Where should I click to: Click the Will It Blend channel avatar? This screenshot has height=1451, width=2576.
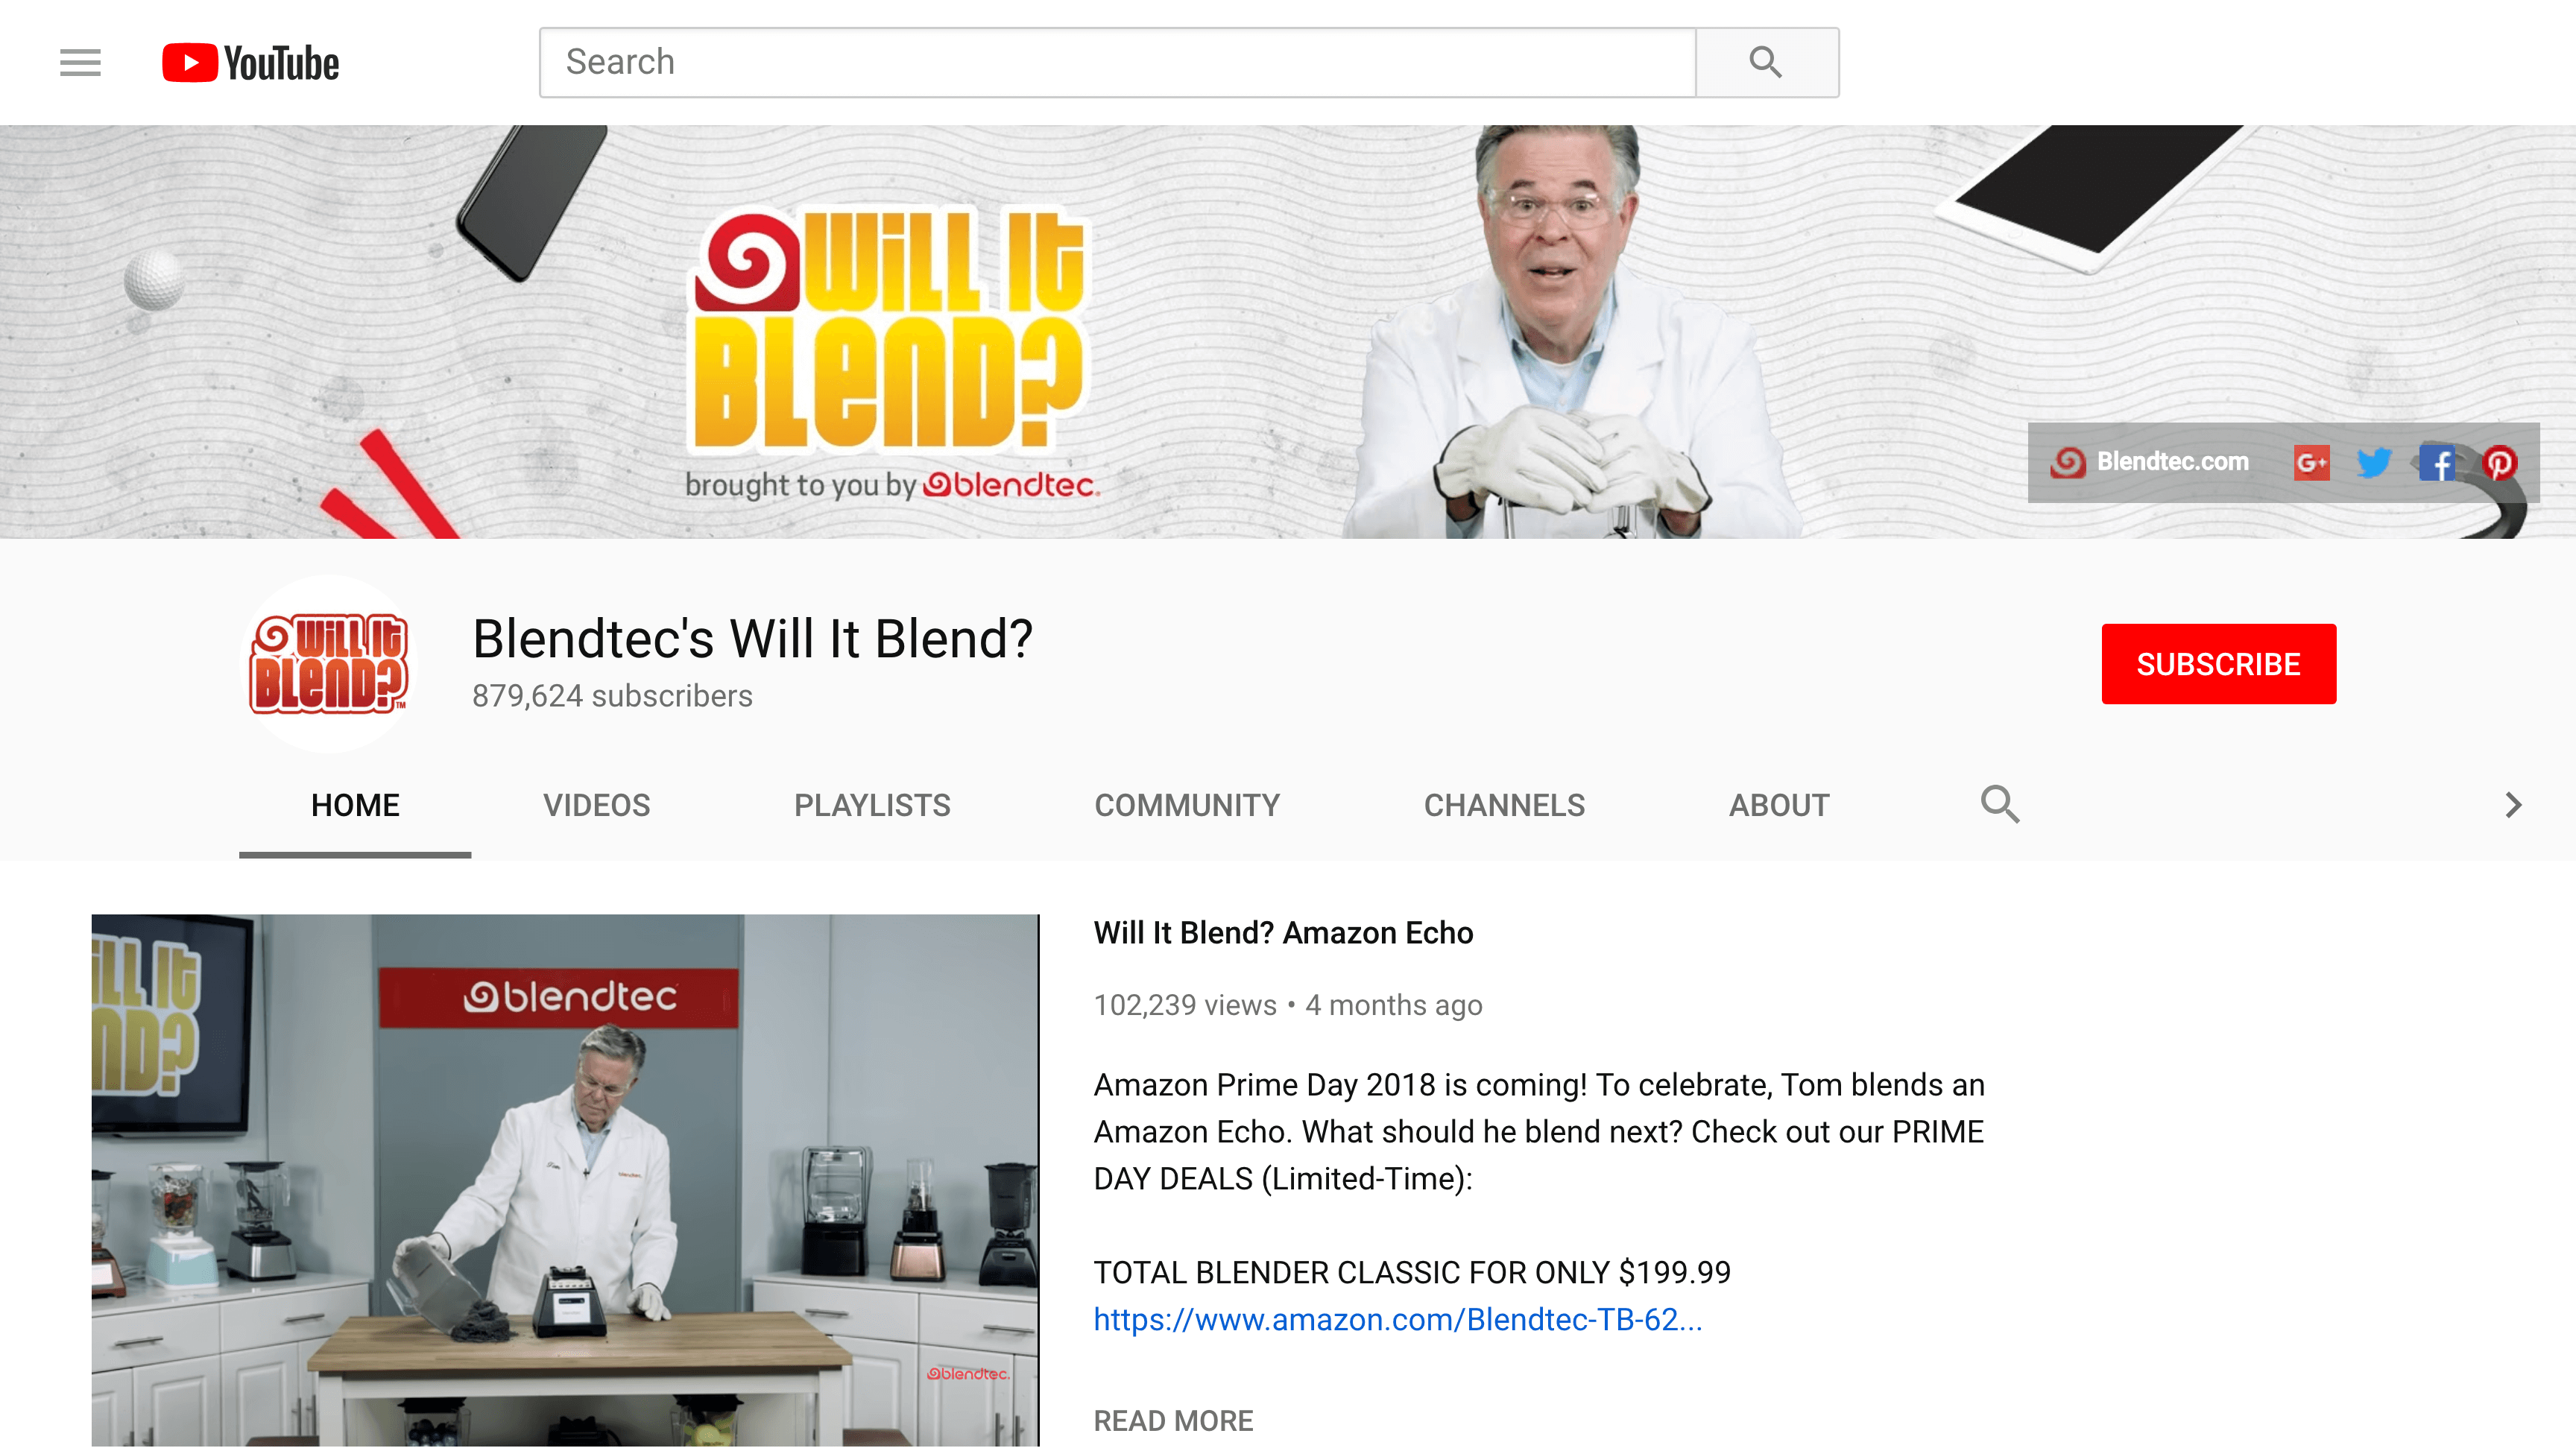(x=329, y=663)
